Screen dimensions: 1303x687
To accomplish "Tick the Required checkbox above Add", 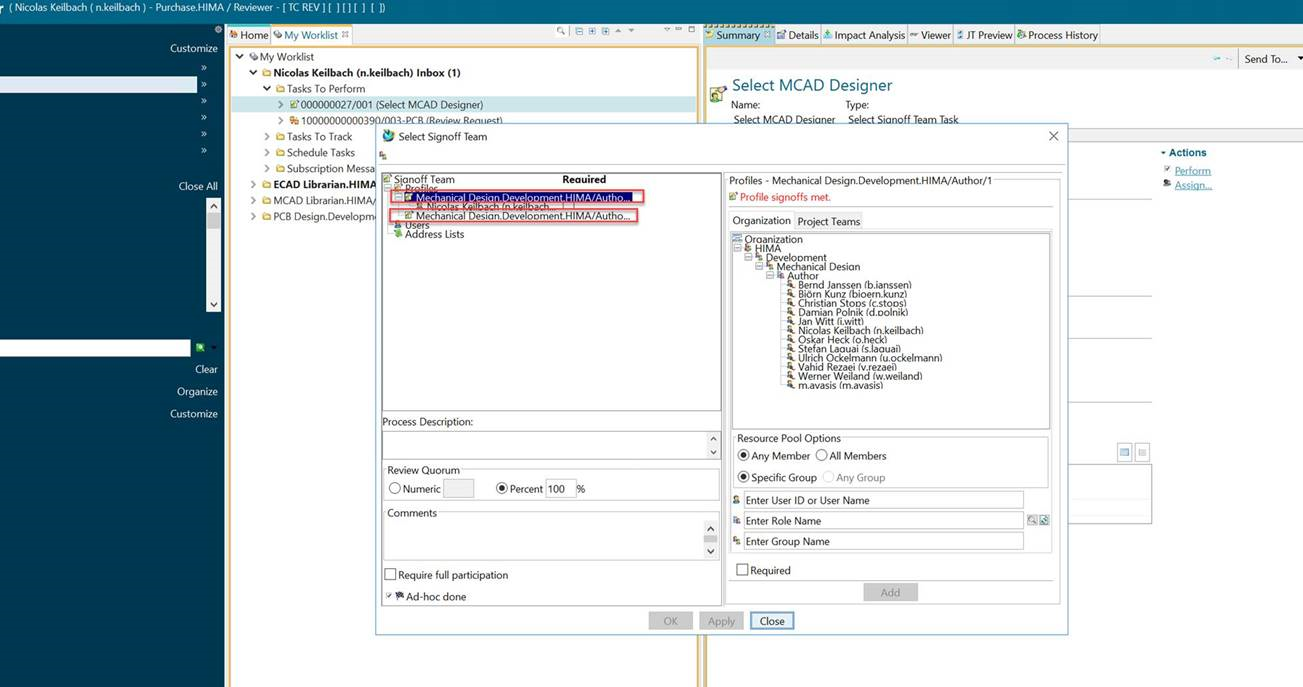I will point(742,570).
